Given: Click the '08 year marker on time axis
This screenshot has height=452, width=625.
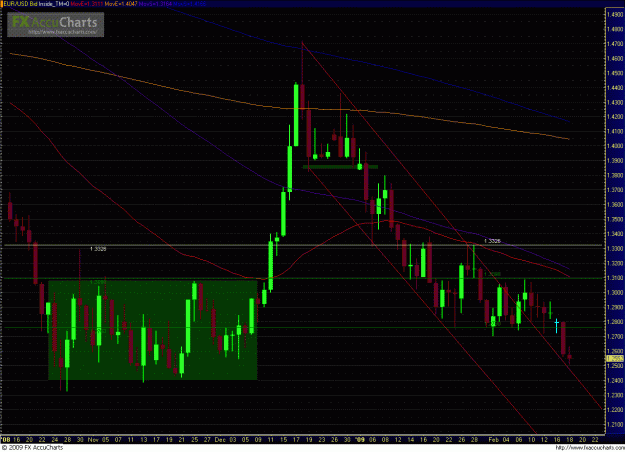Looking at the screenshot, I should (6, 440).
